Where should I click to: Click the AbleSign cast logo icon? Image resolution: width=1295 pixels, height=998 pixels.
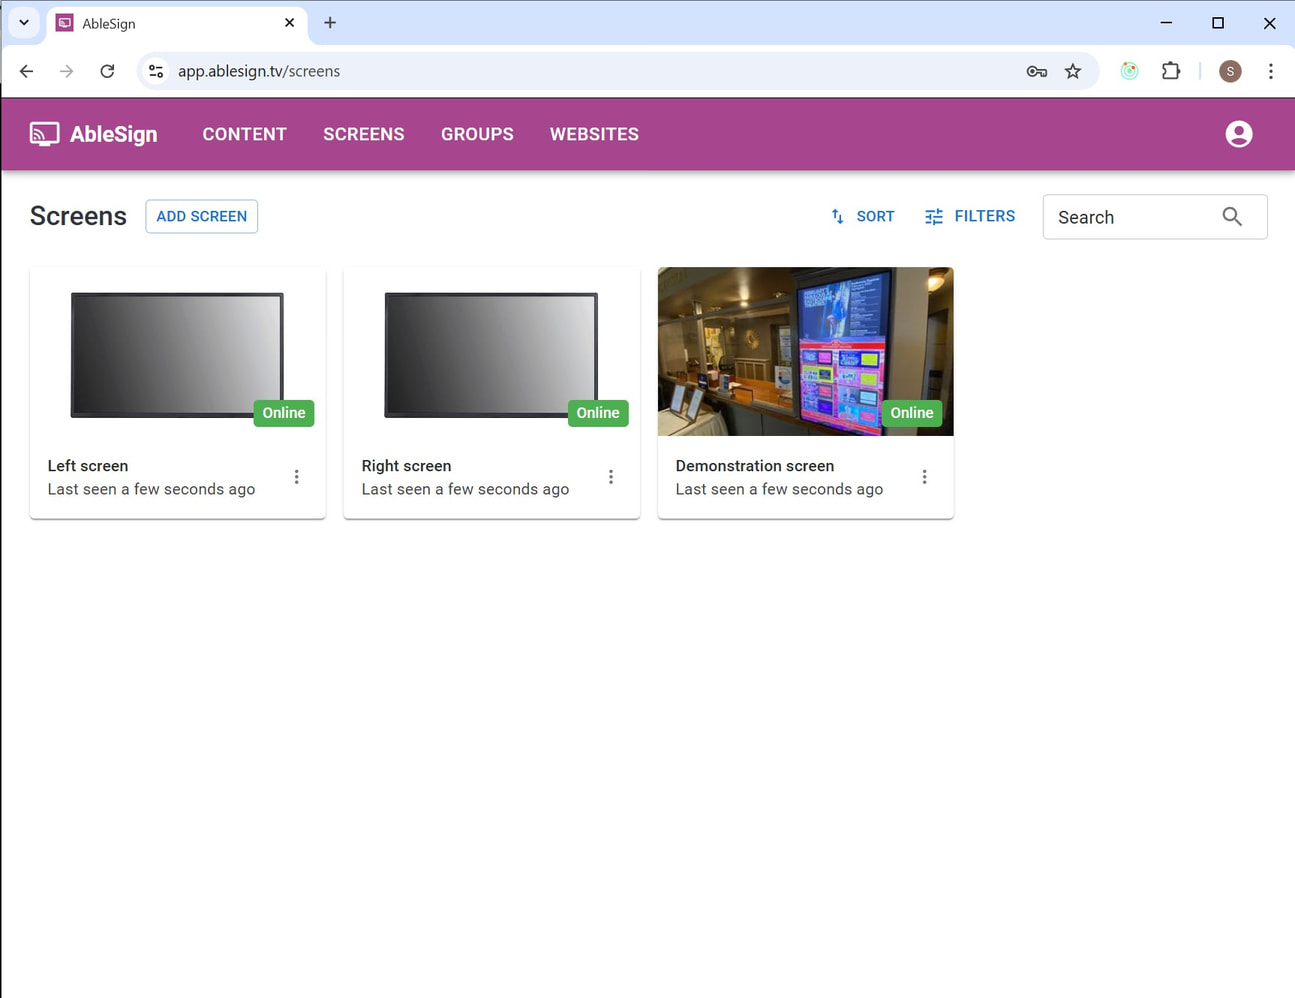tap(43, 133)
